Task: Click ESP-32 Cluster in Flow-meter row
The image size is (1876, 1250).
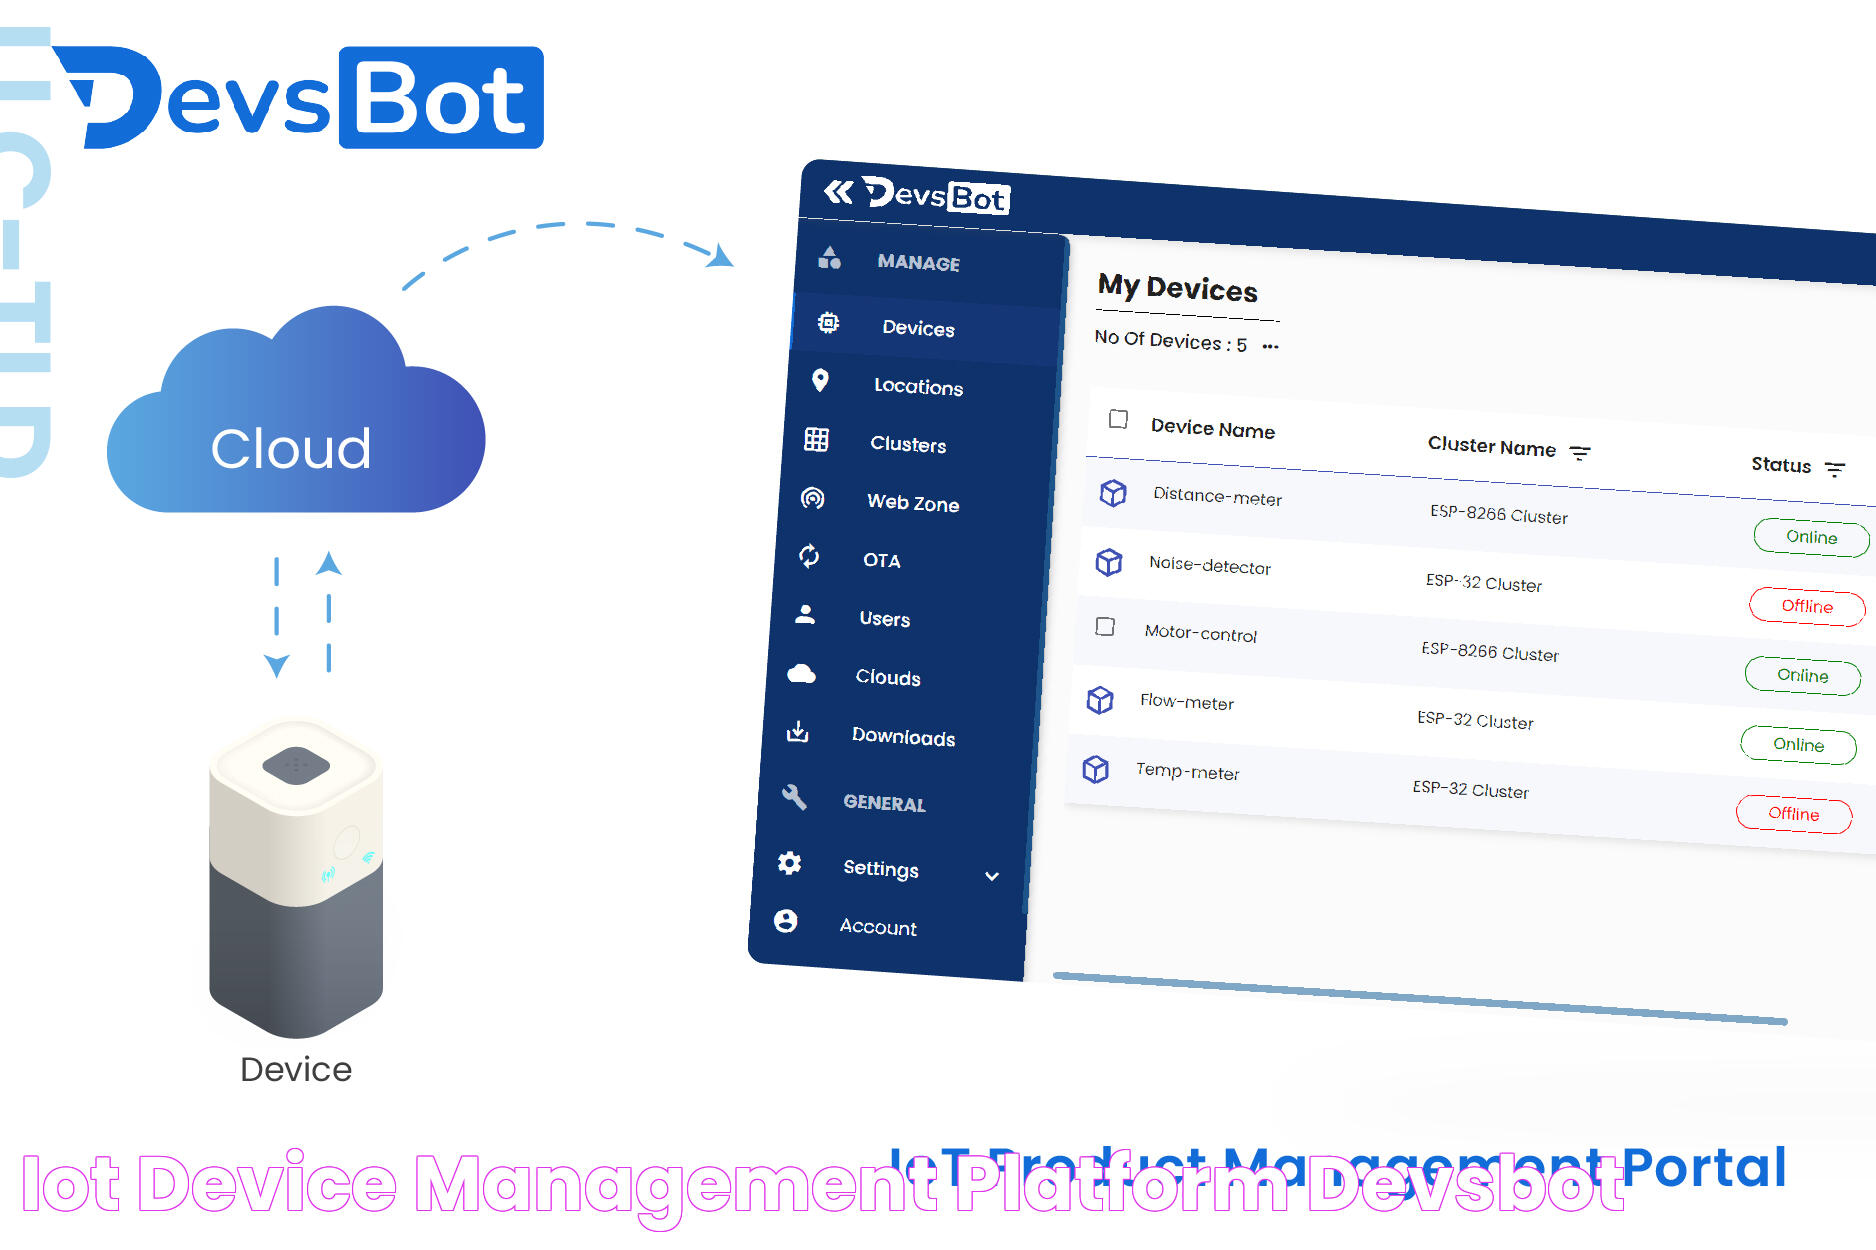Action: 1475,720
